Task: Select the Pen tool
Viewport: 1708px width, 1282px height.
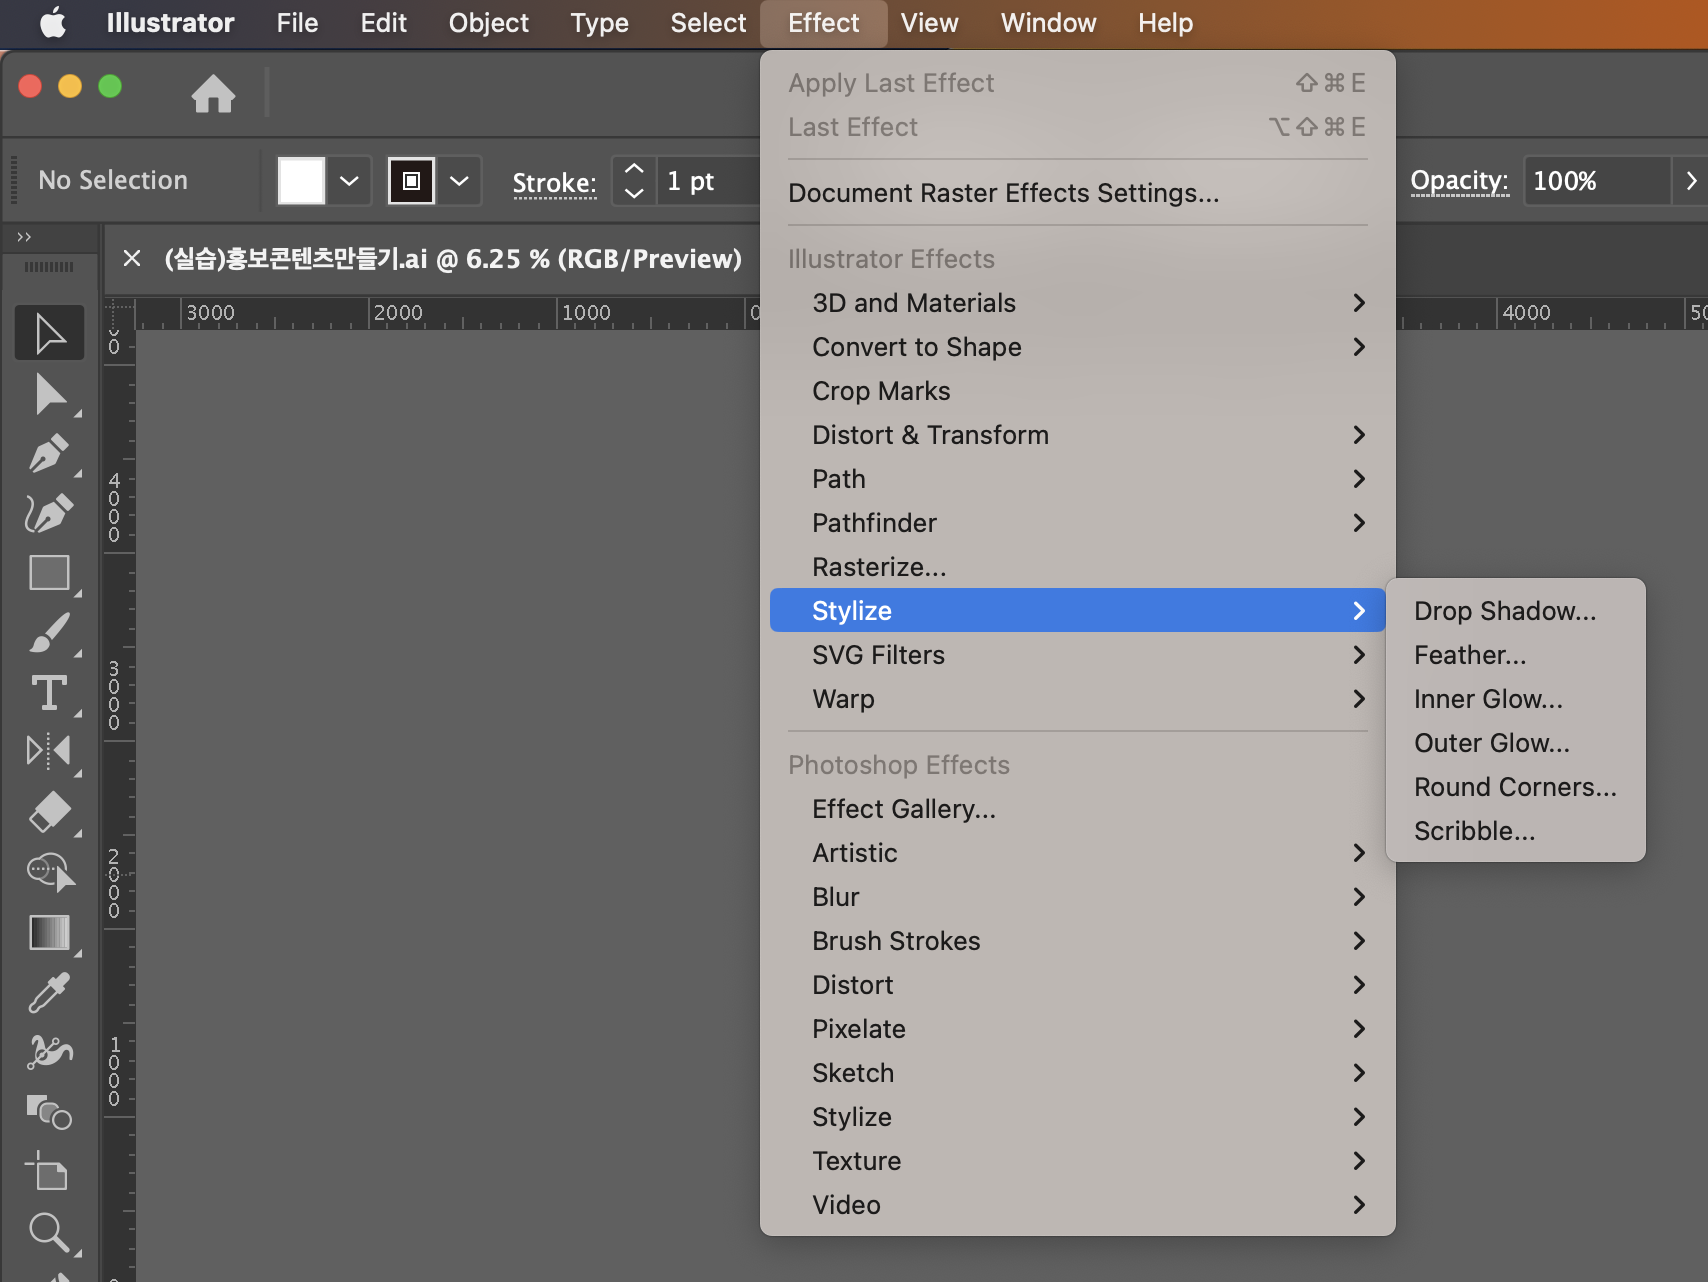Action: coord(49,453)
